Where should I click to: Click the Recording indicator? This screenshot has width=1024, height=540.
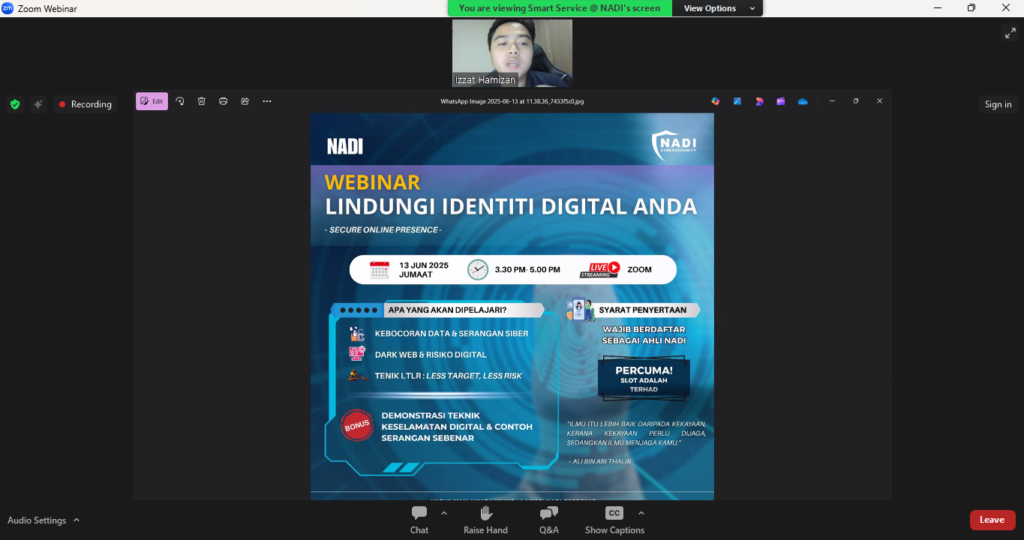coord(85,104)
